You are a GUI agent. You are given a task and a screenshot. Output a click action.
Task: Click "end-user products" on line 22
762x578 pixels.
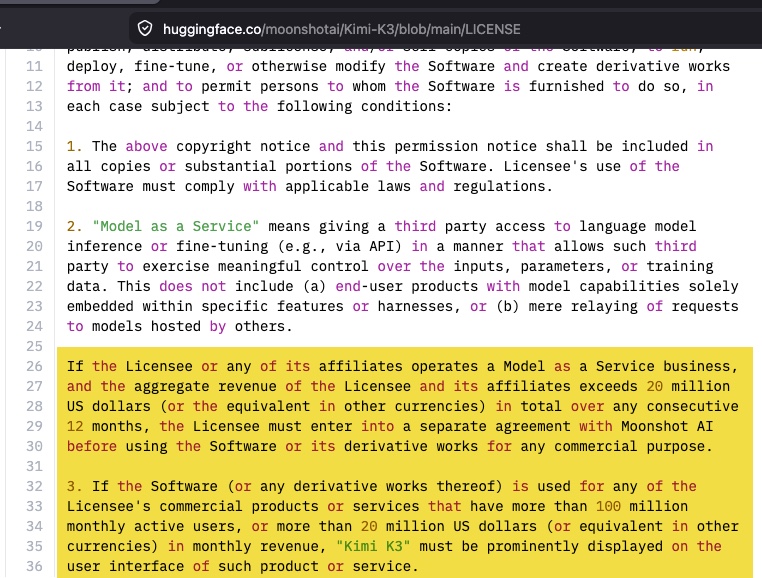click(x=406, y=286)
